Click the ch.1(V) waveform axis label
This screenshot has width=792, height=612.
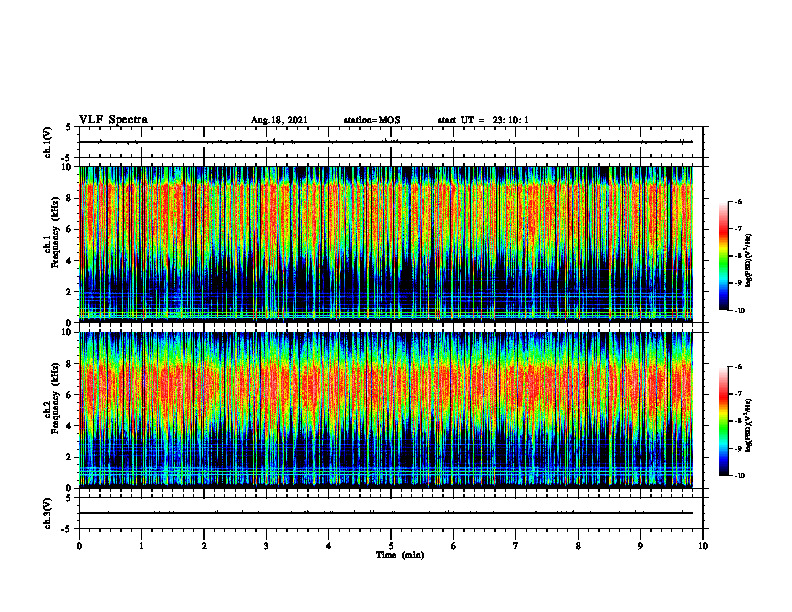coord(47,142)
